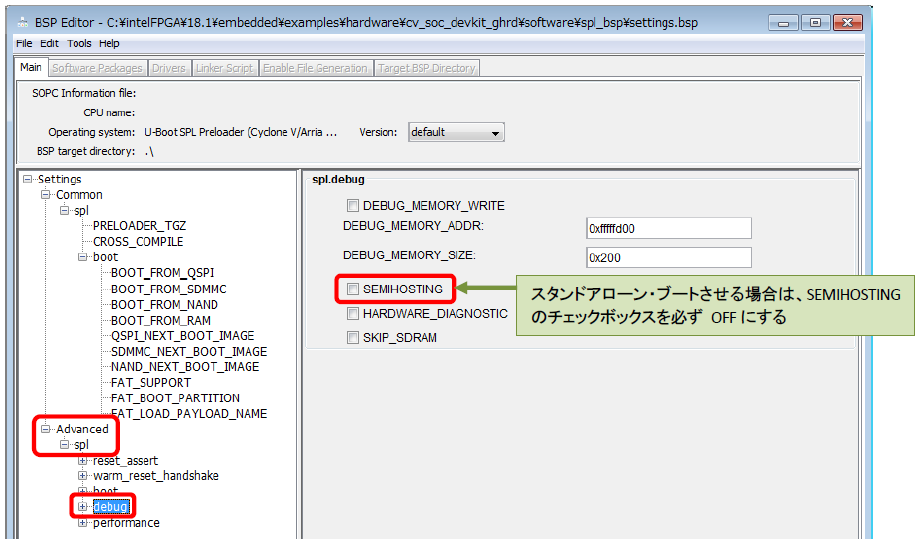Expand the performance tree node
The height and width of the screenshot is (544, 918).
pos(83,523)
